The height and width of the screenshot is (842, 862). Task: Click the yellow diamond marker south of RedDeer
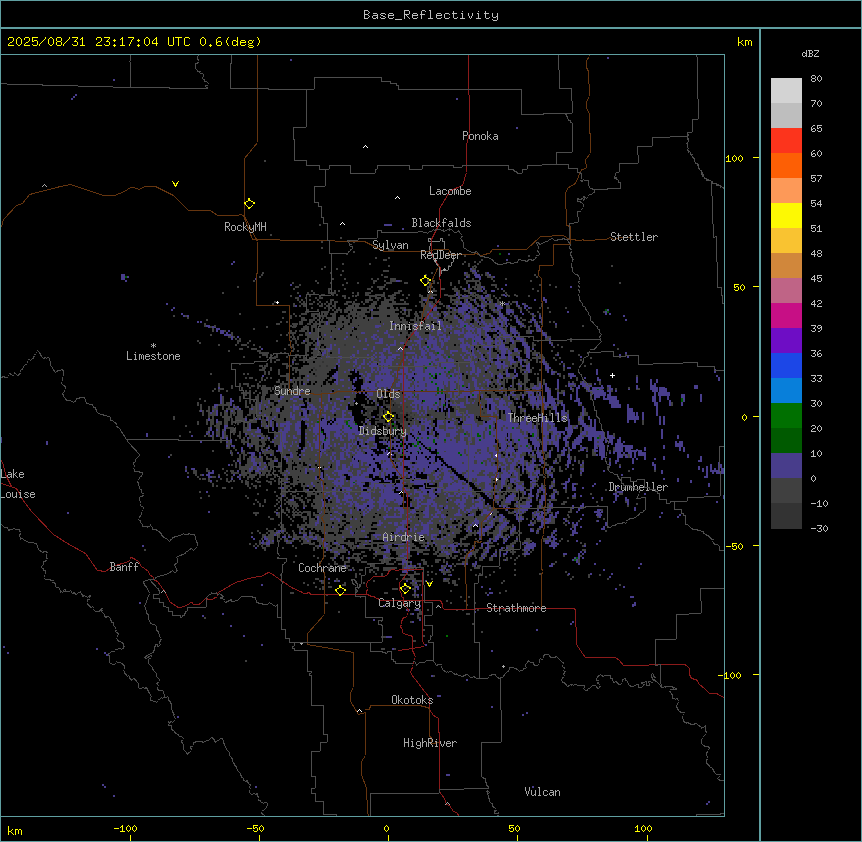pyautogui.click(x=425, y=280)
